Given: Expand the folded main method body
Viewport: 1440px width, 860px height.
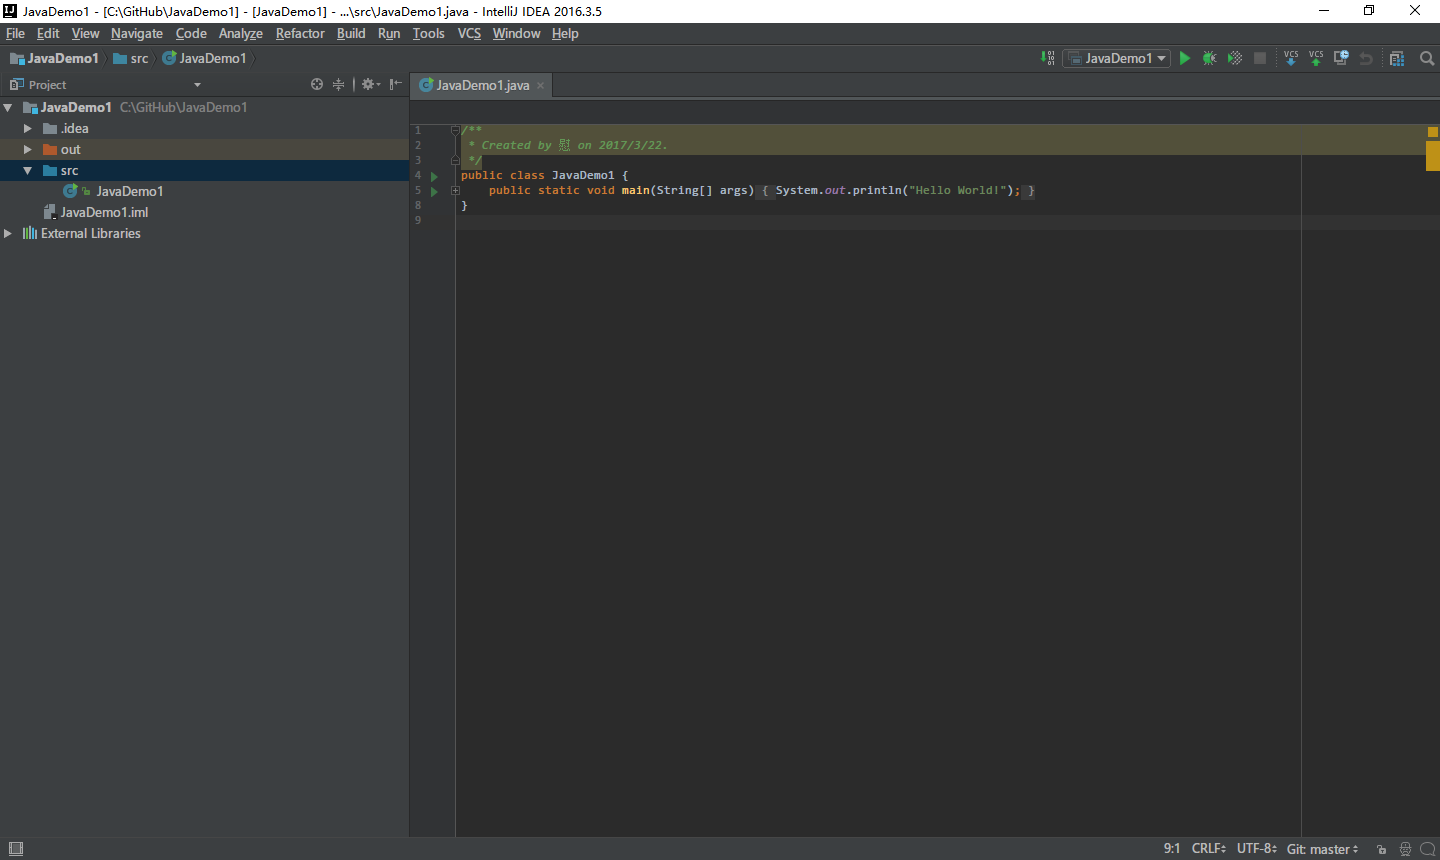Looking at the screenshot, I should (455, 191).
